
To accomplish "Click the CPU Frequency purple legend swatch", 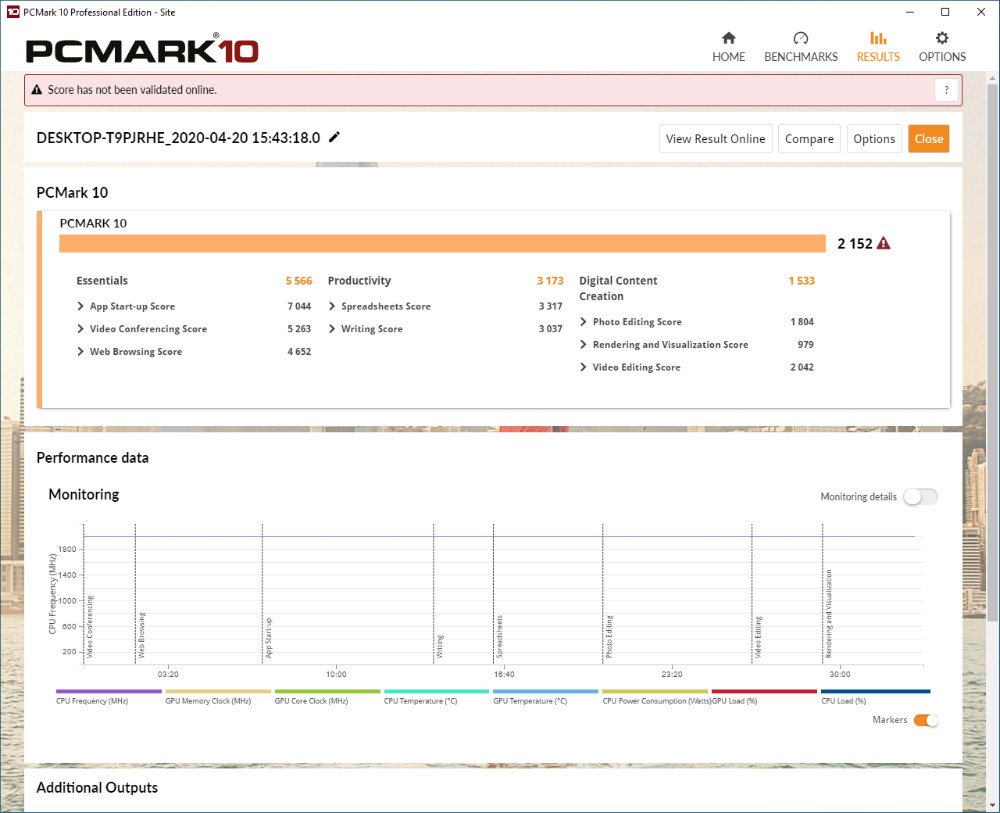I will click(108, 691).
